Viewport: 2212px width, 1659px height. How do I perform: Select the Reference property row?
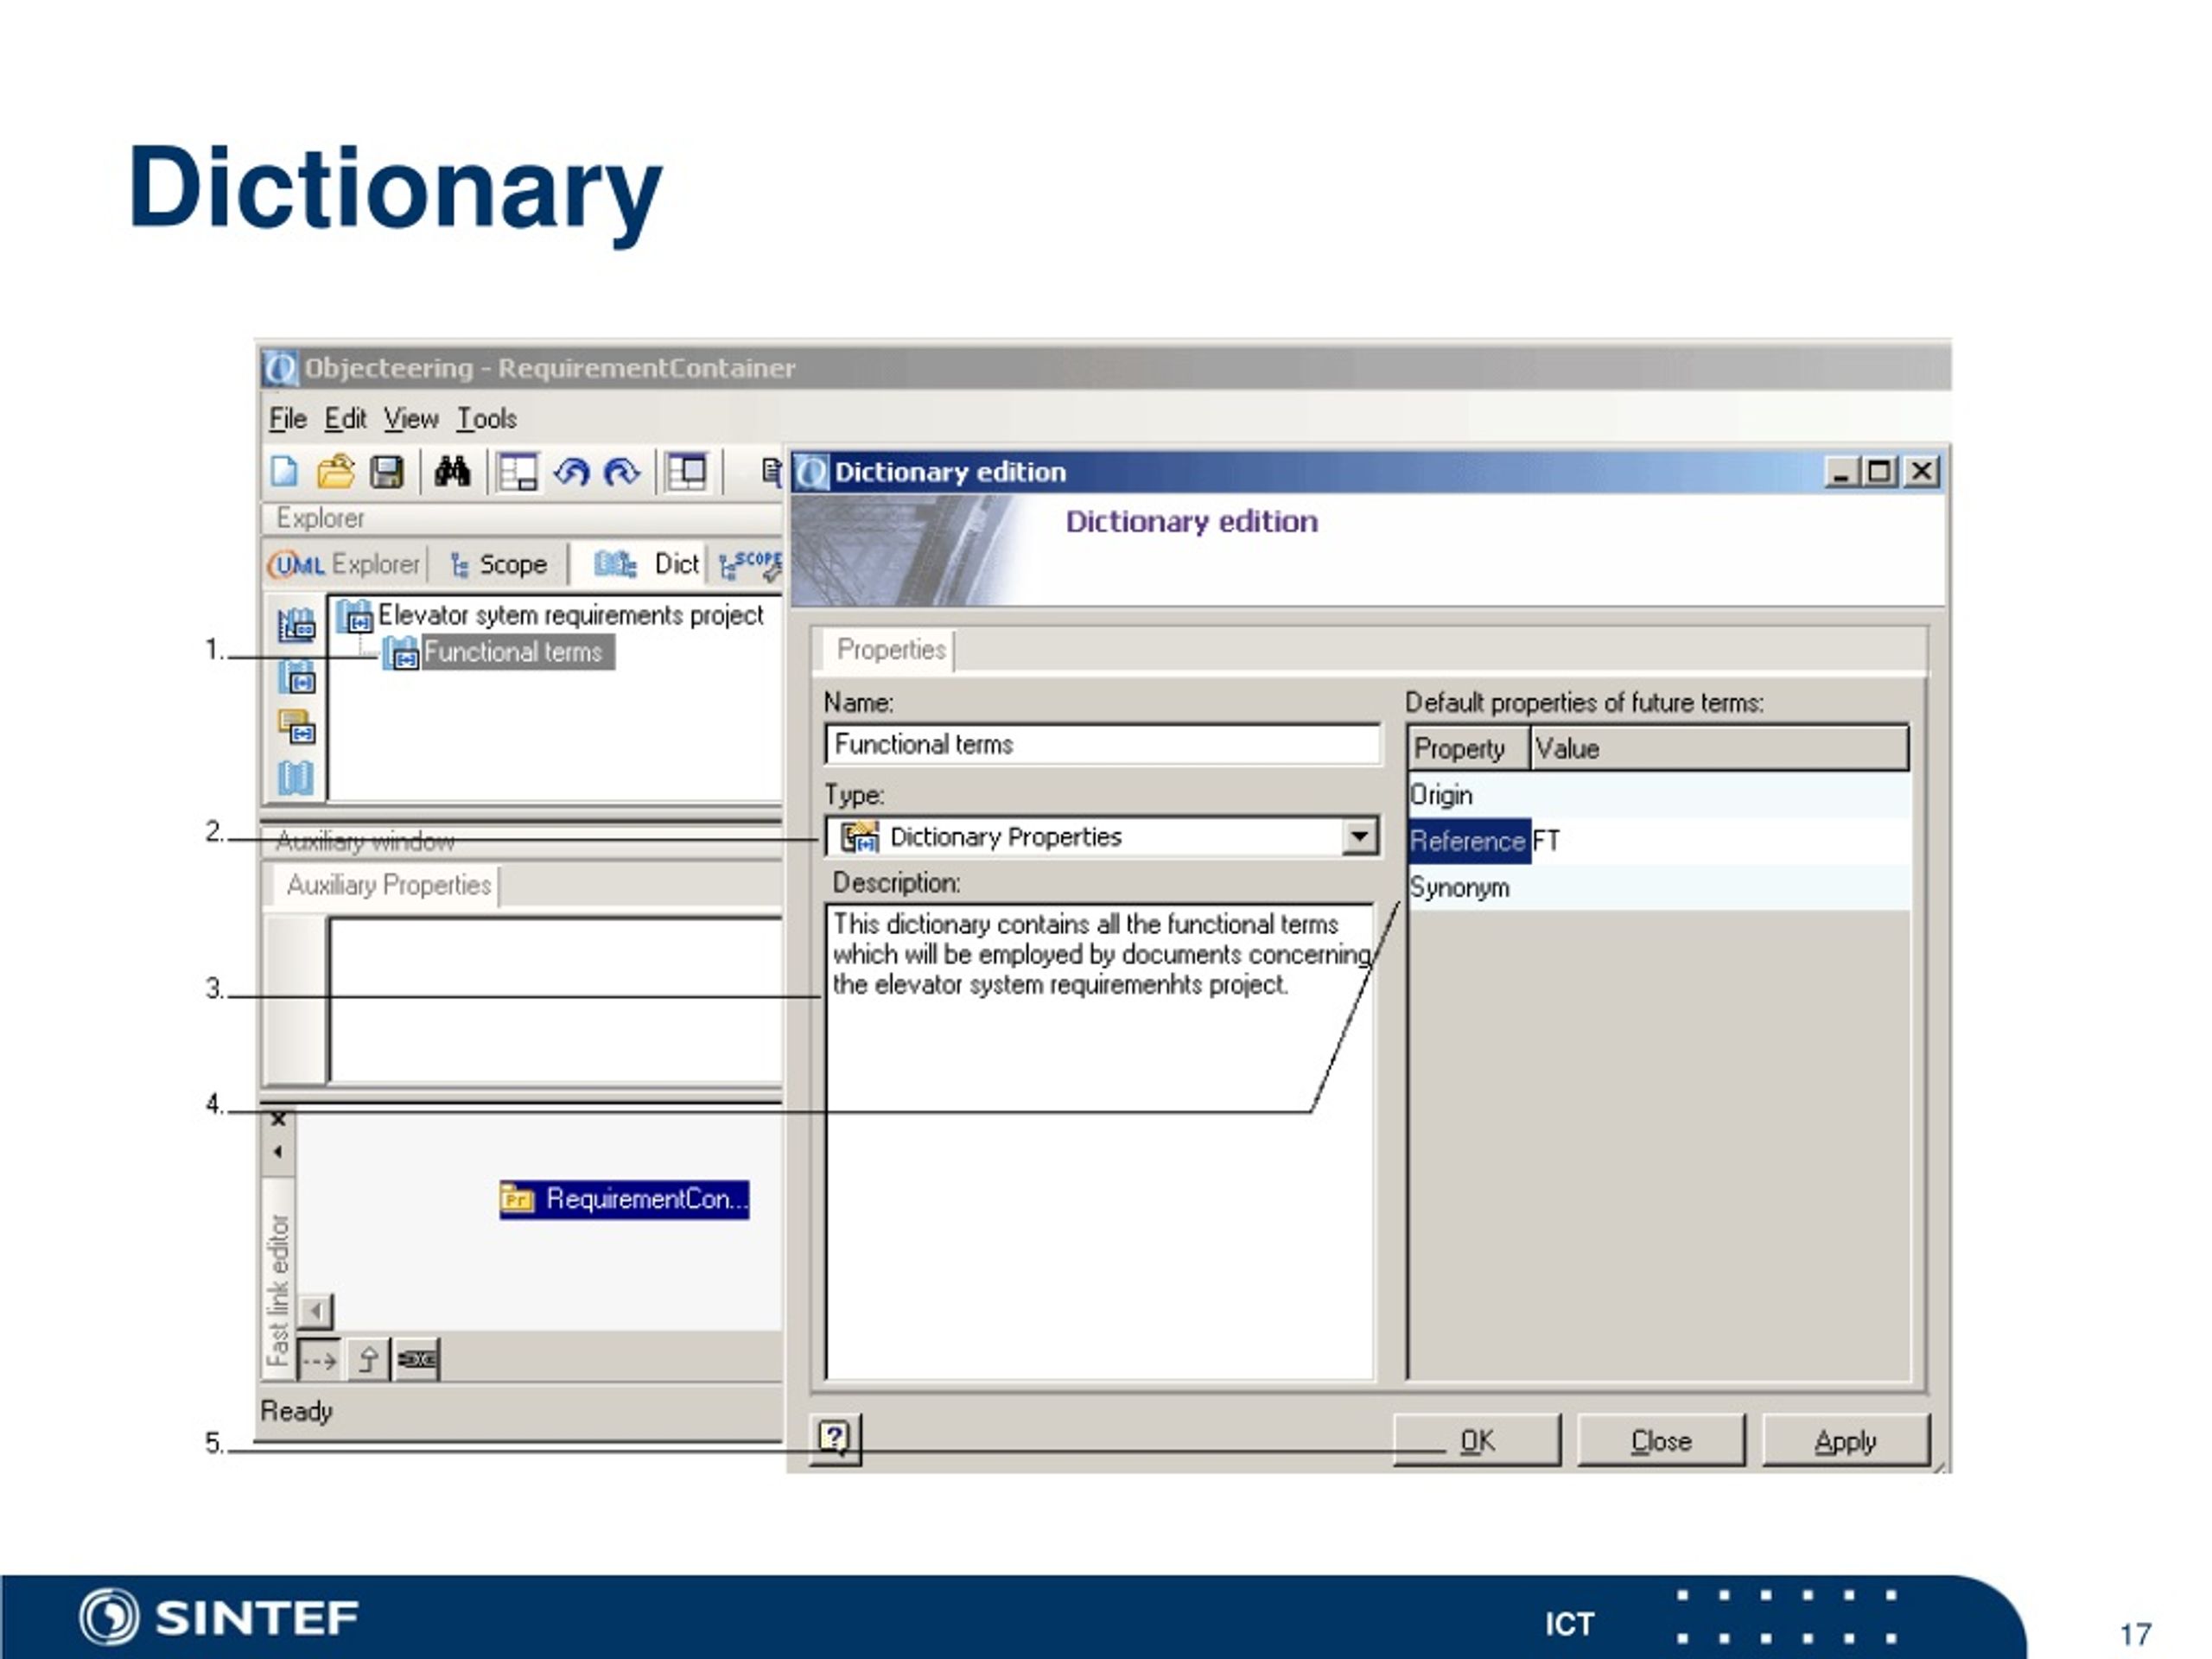(1659, 841)
